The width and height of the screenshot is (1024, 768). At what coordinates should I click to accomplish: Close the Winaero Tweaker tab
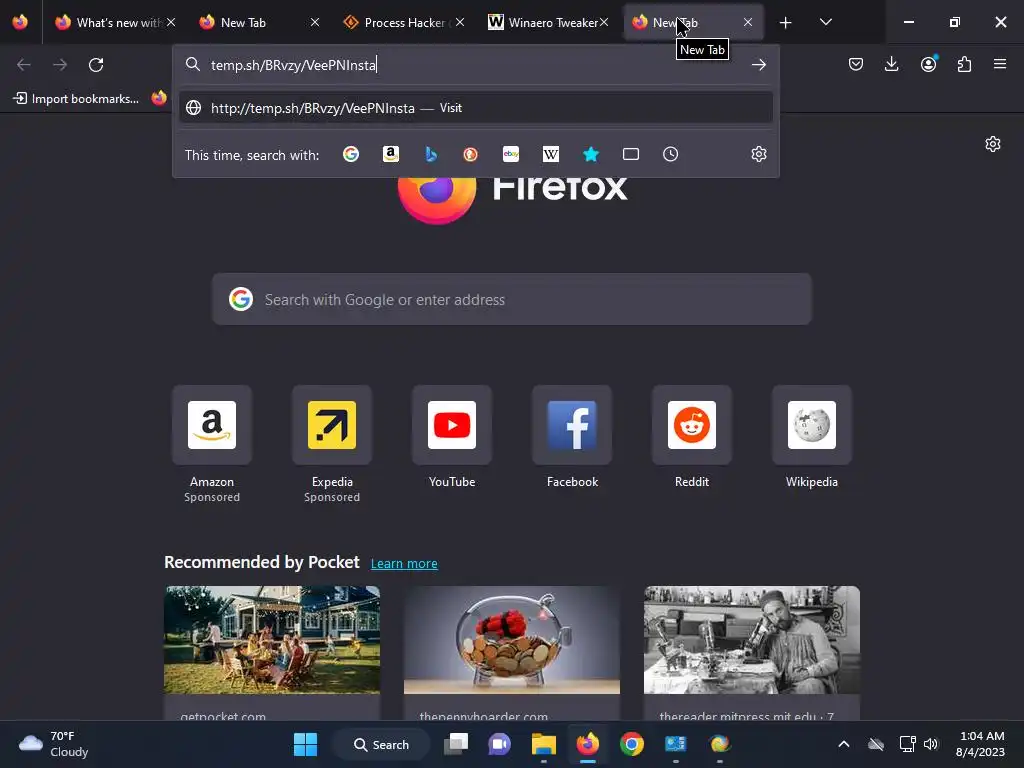click(x=604, y=22)
